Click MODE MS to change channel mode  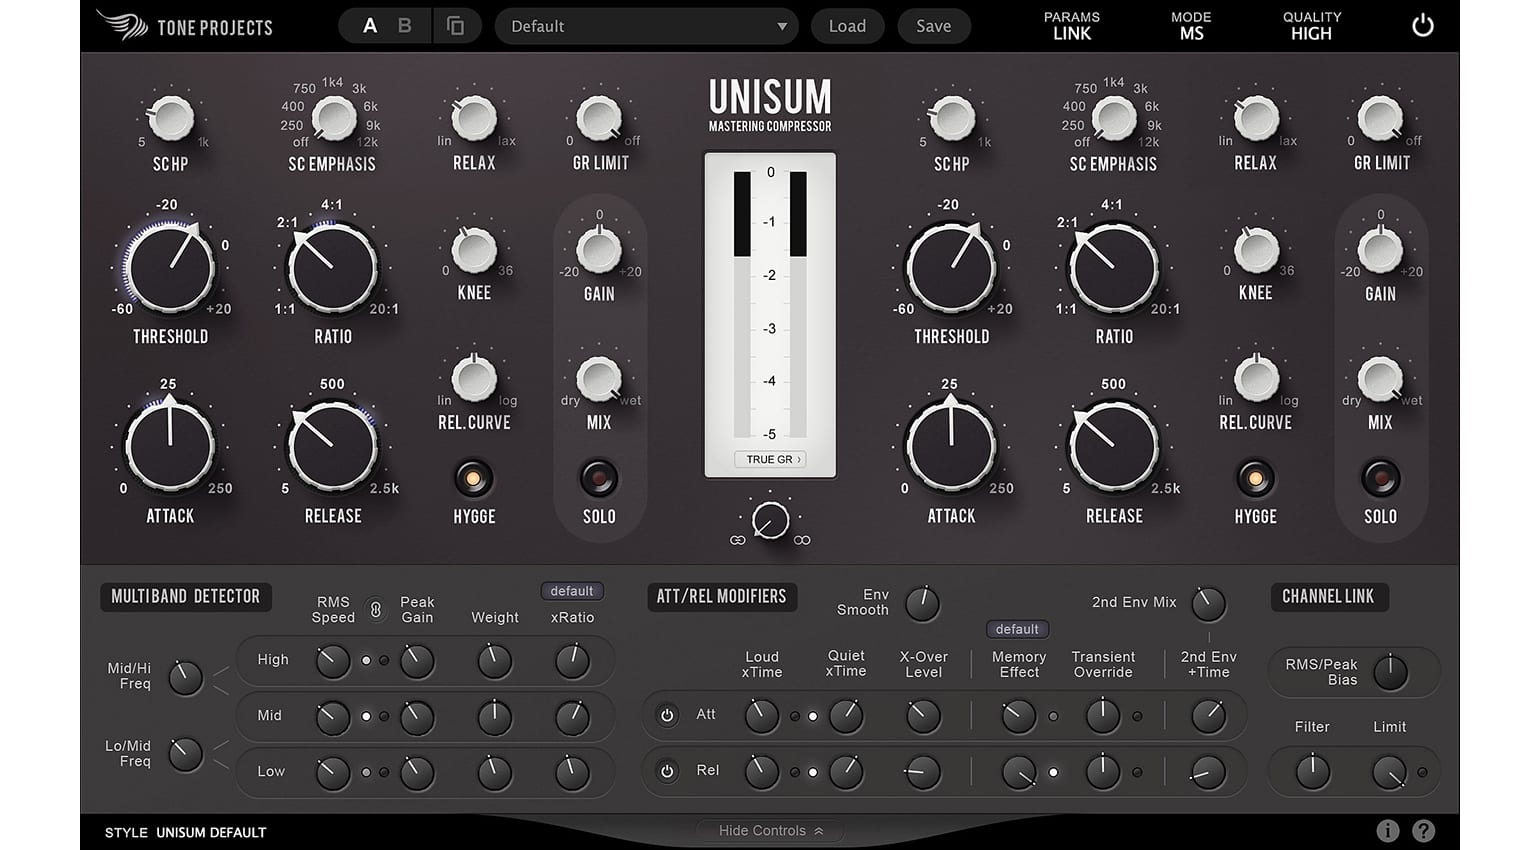[1191, 26]
